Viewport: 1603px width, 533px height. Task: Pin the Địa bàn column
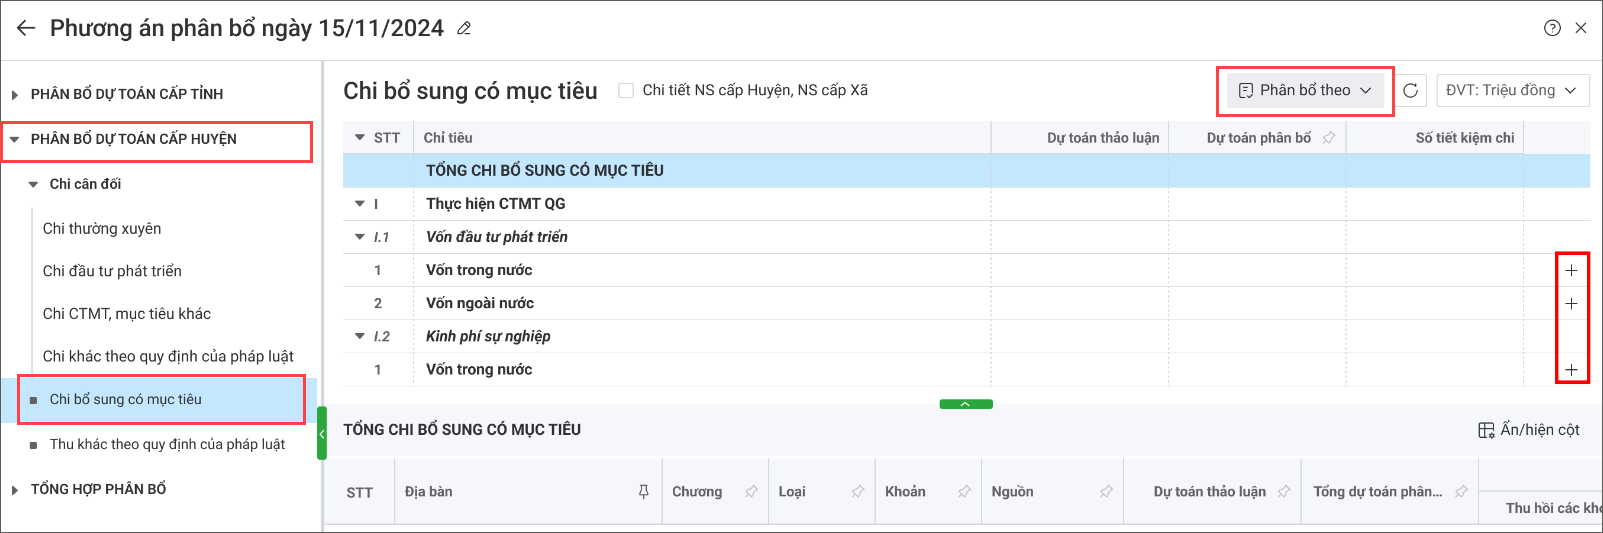tap(643, 492)
